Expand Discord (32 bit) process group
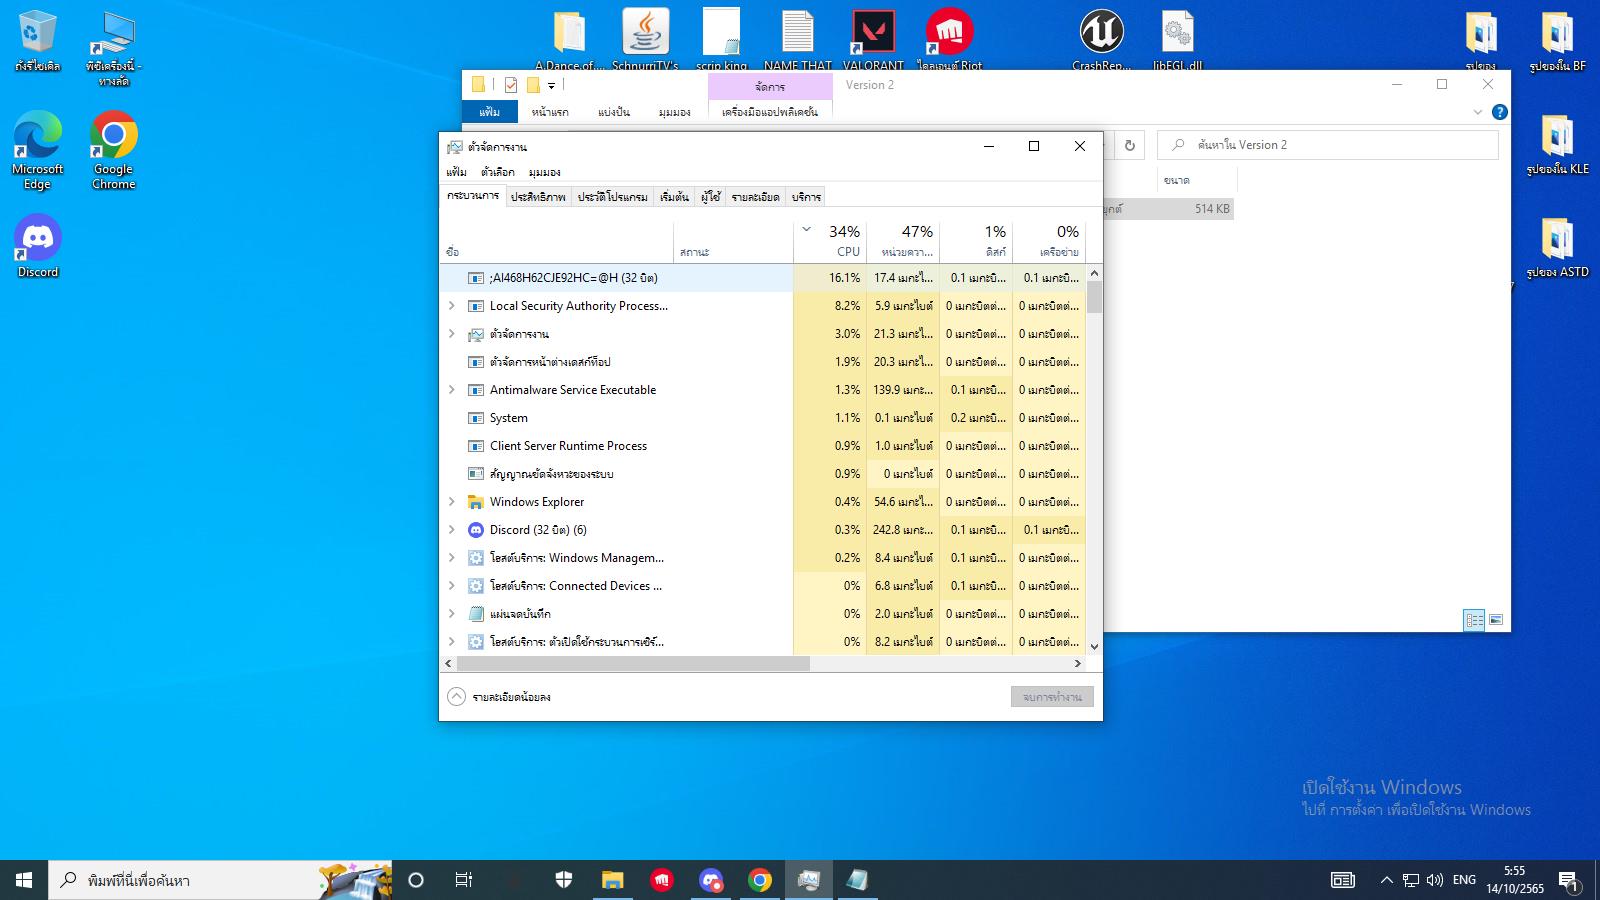1600x900 pixels. click(x=451, y=530)
